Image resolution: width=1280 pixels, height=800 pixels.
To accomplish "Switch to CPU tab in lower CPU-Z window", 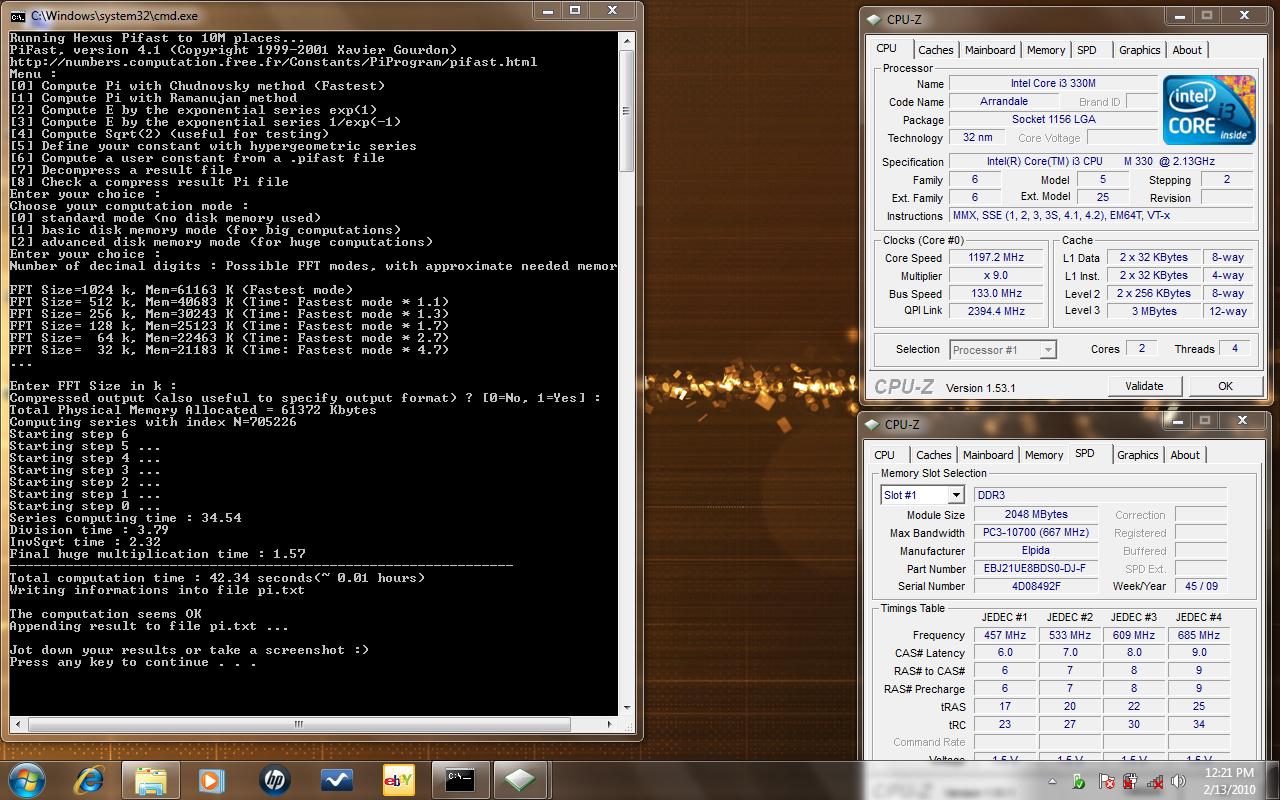I will [x=885, y=455].
